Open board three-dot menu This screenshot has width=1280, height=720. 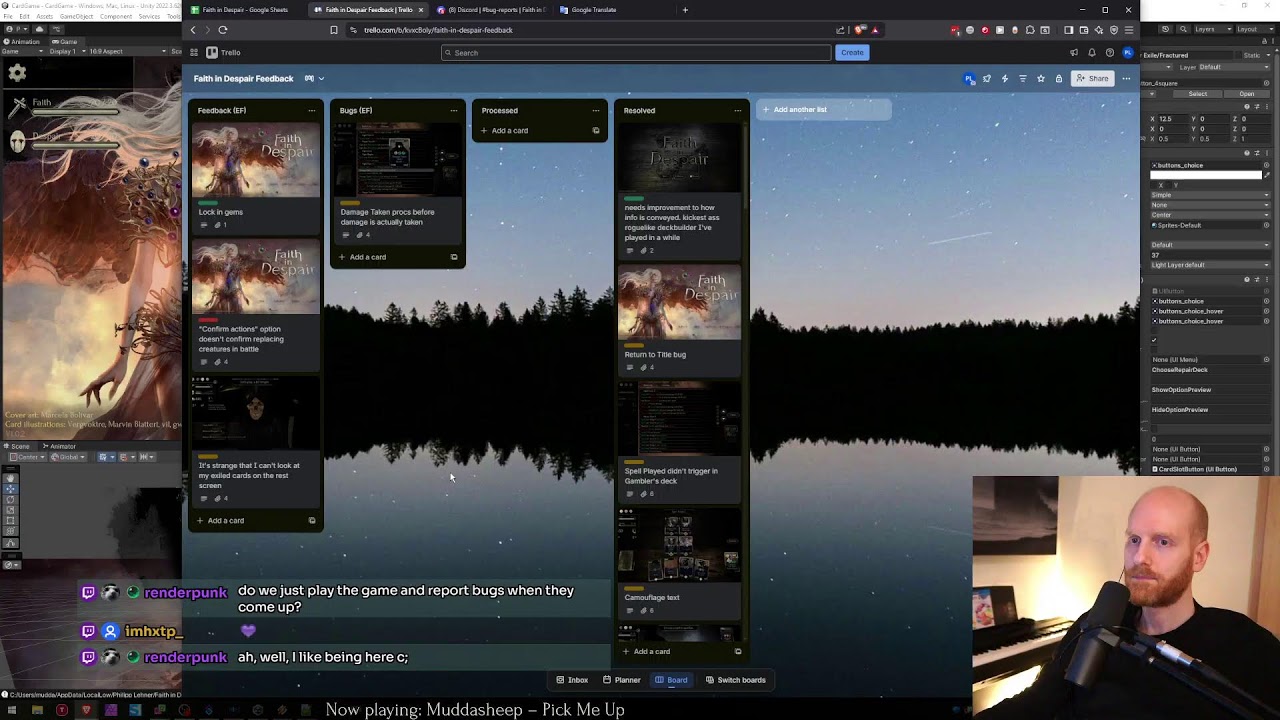coord(1126,78)
